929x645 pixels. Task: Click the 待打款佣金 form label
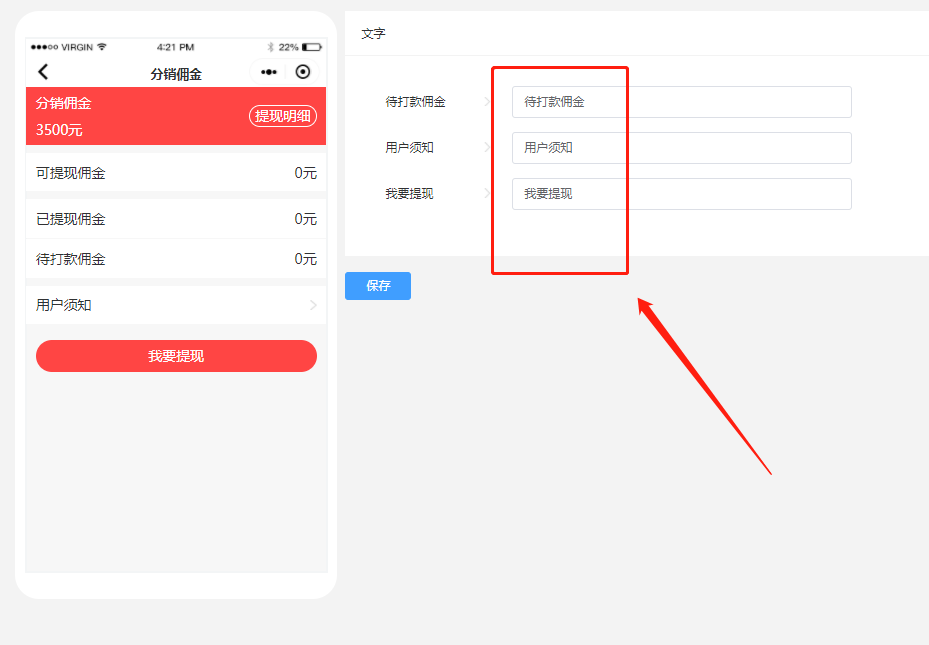[415, 102]
